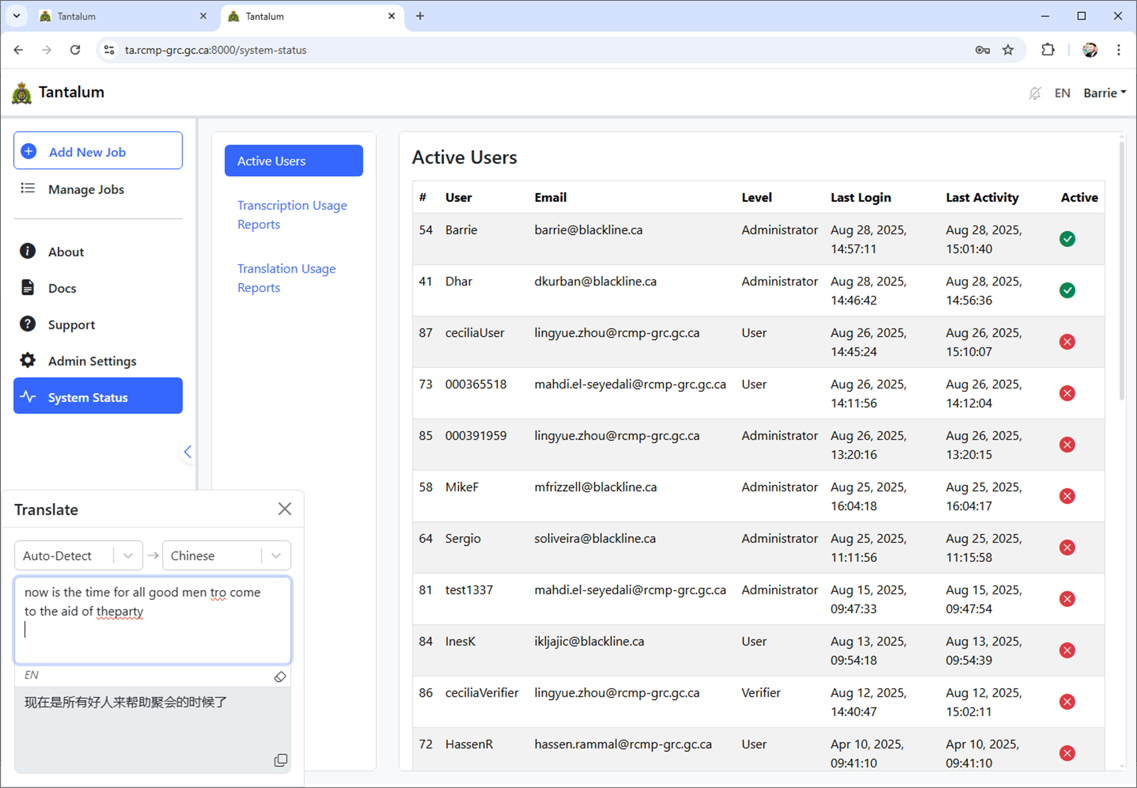1137x788 pixels.
Task: Click red inactive icon for MikeF
Action: click(1067, 497)
